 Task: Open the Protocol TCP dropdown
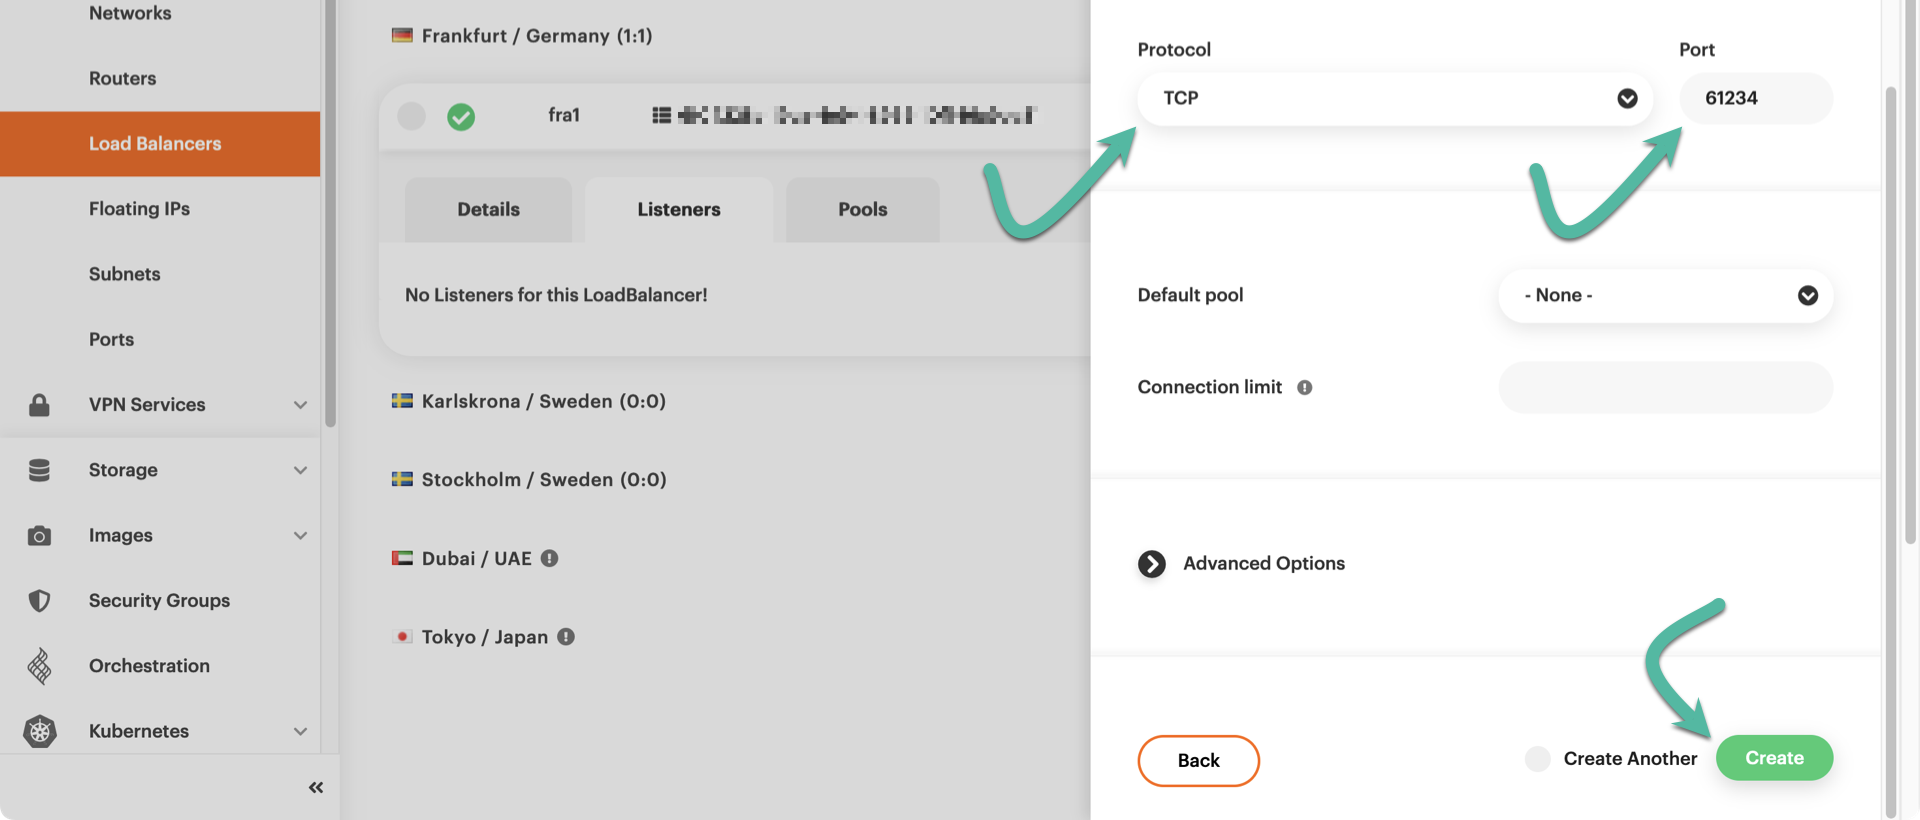[x=1394, y=98]
